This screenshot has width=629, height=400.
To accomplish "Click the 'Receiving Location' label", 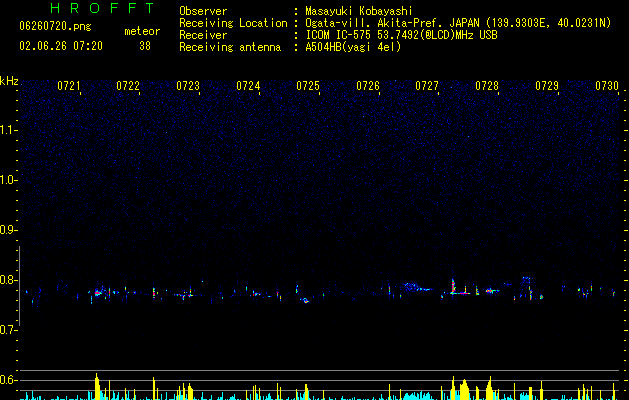I will (x=233, y=23).
